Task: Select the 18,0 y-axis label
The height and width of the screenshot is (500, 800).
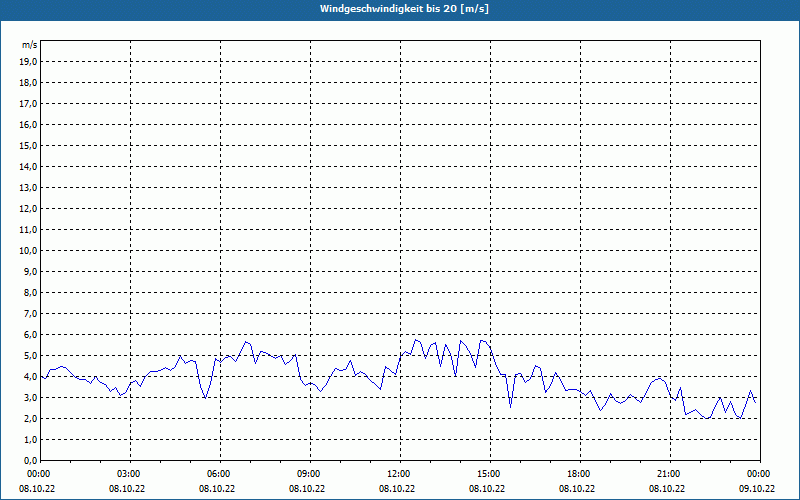Action: (x=28, y=83)
